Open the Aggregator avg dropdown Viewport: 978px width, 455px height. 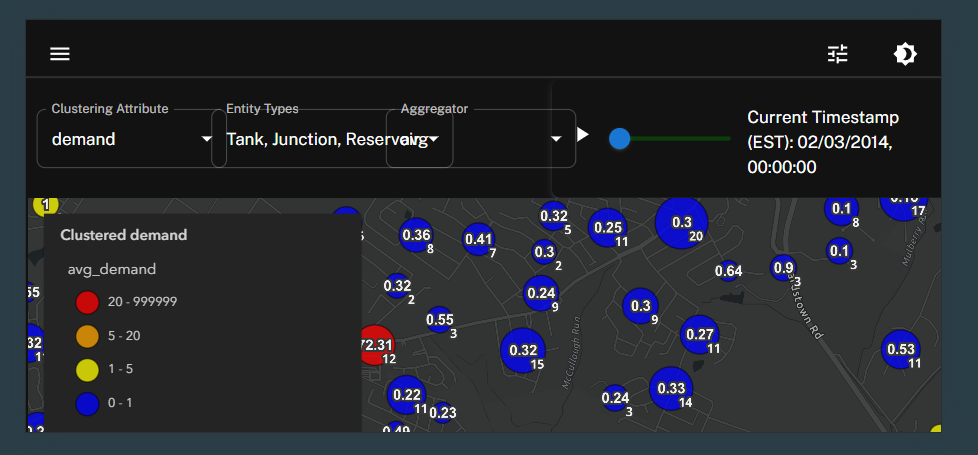481,139
